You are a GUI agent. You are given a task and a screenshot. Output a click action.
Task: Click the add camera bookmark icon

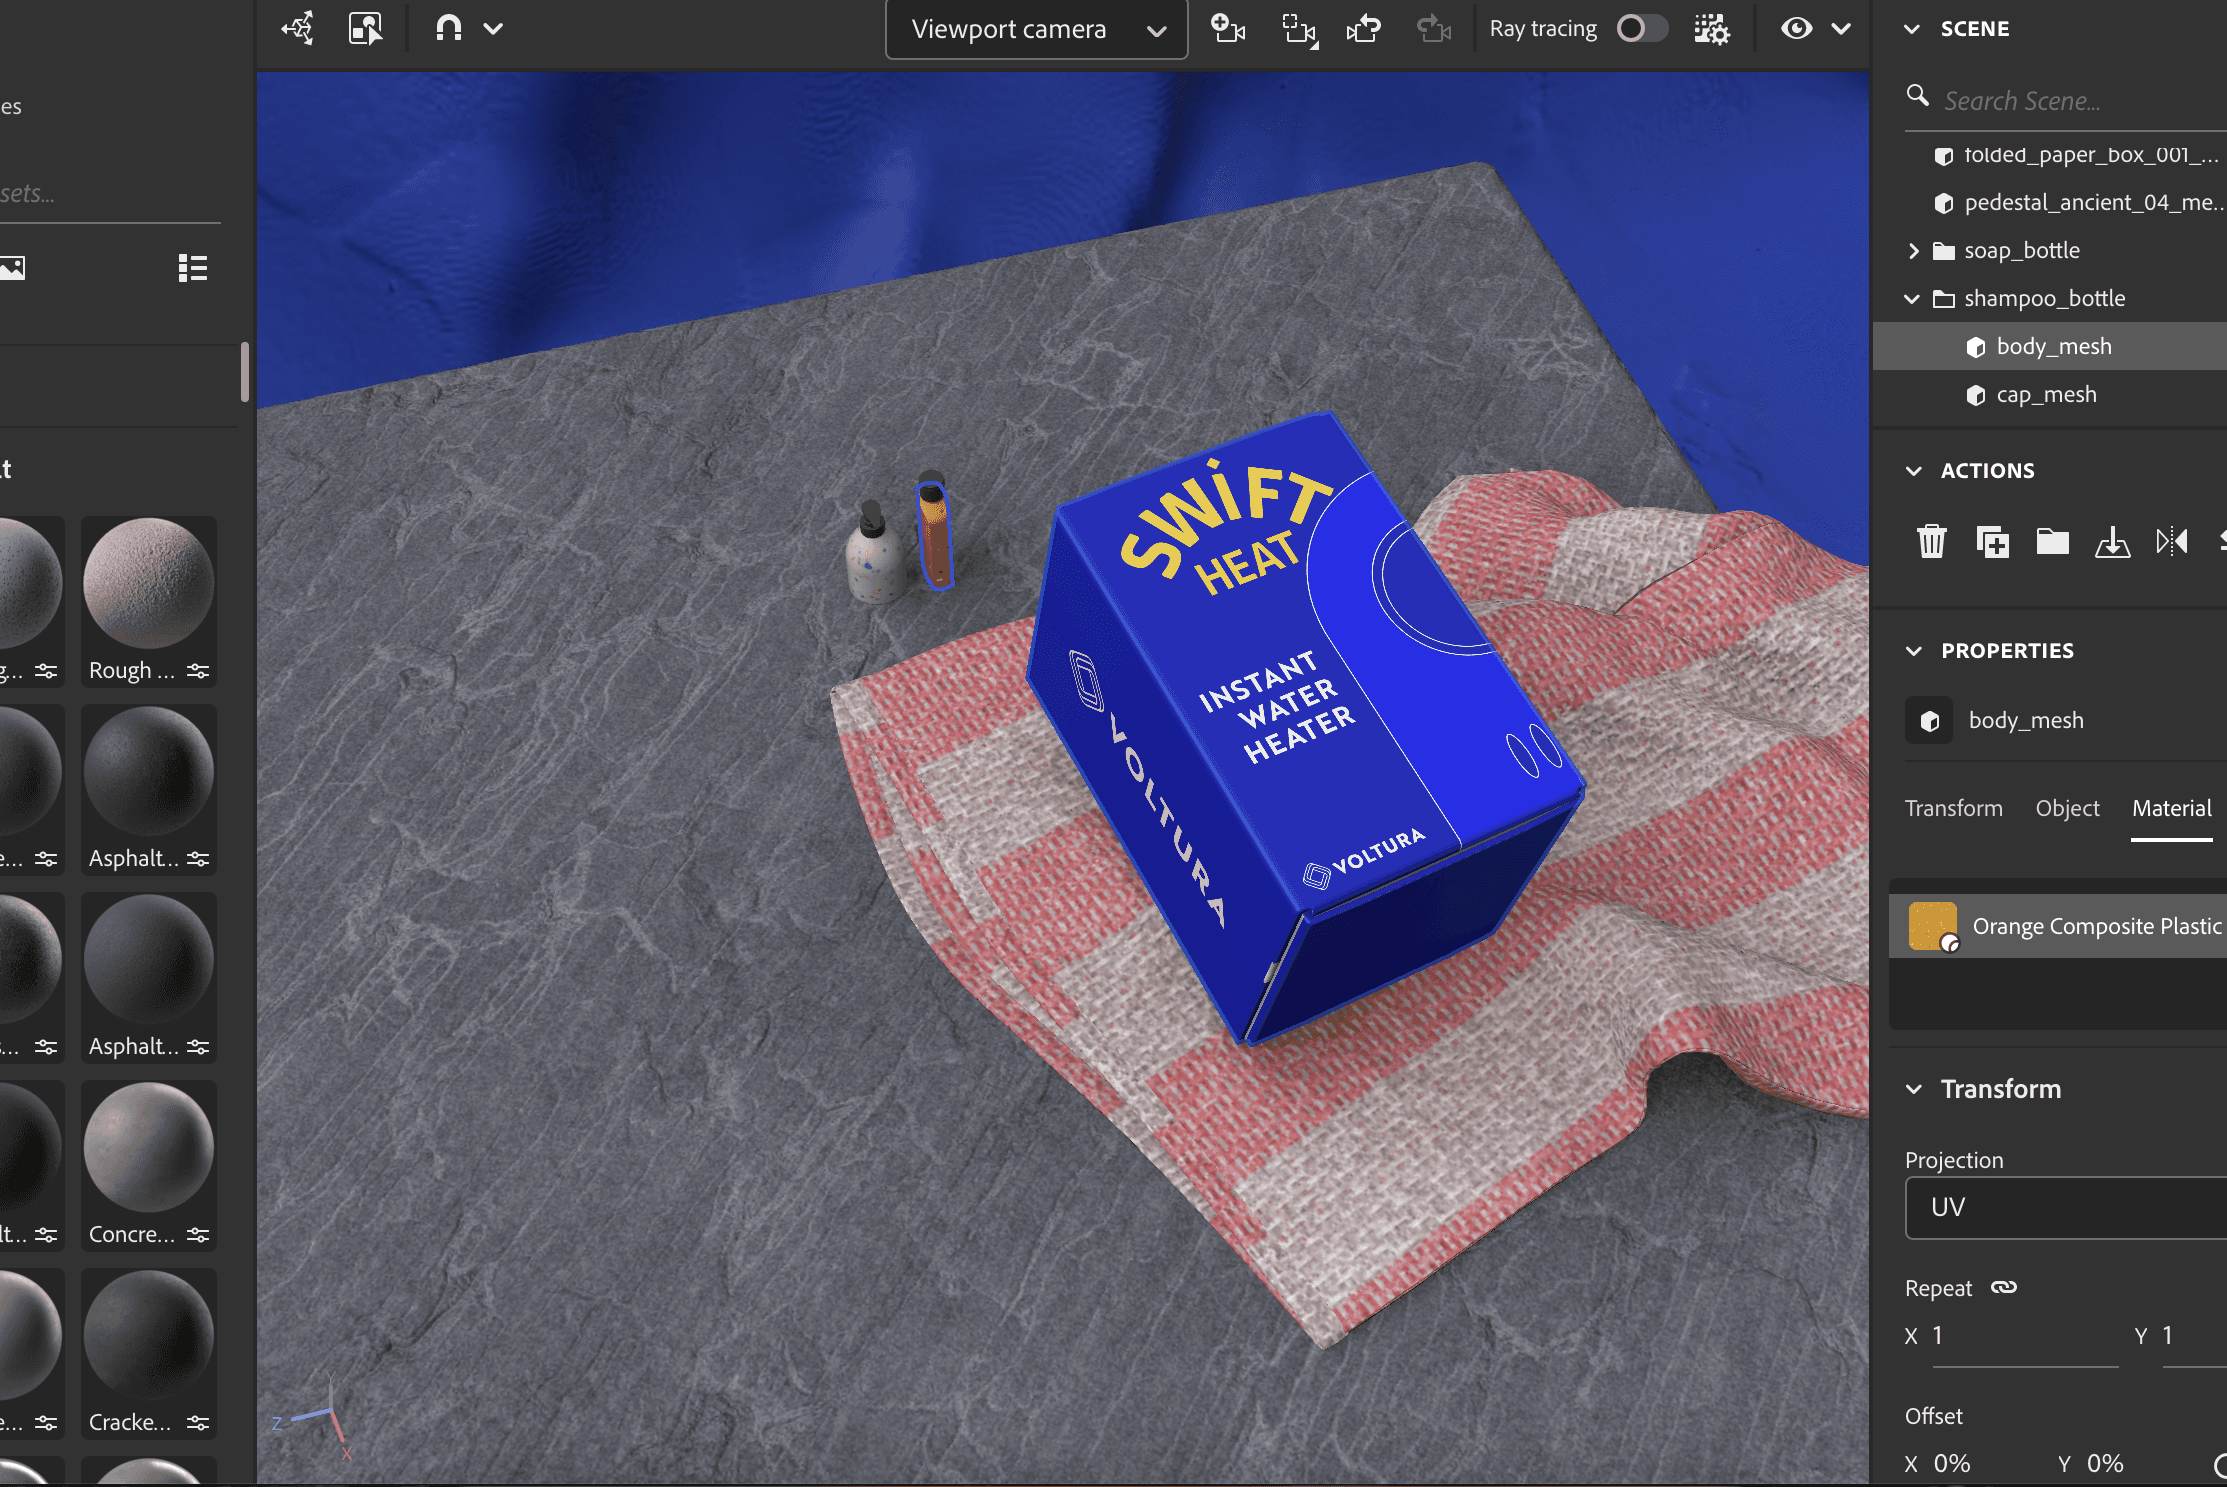1228,29
